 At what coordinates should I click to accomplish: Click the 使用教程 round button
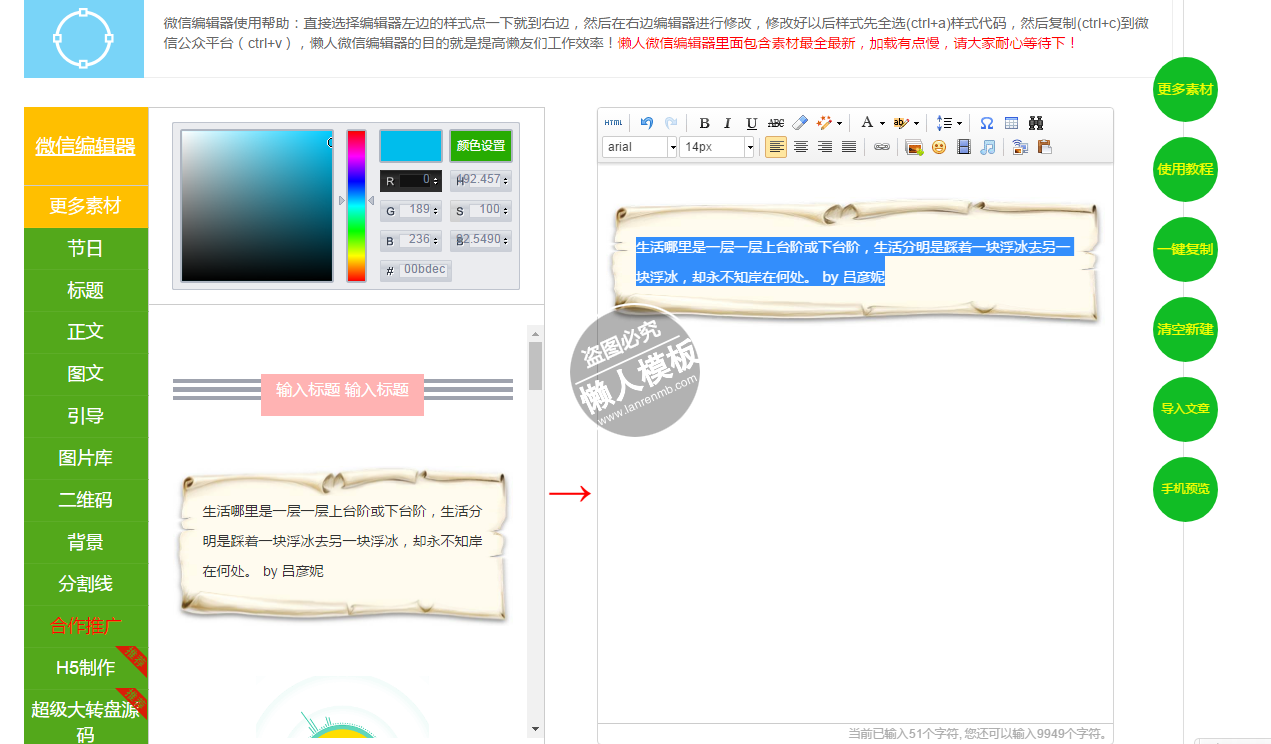click(1185, 170)
